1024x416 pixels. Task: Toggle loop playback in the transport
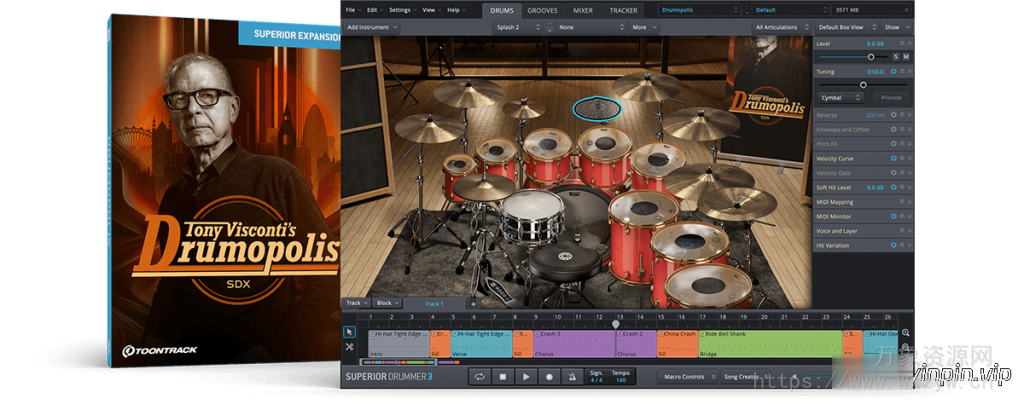tap(479, 377)
